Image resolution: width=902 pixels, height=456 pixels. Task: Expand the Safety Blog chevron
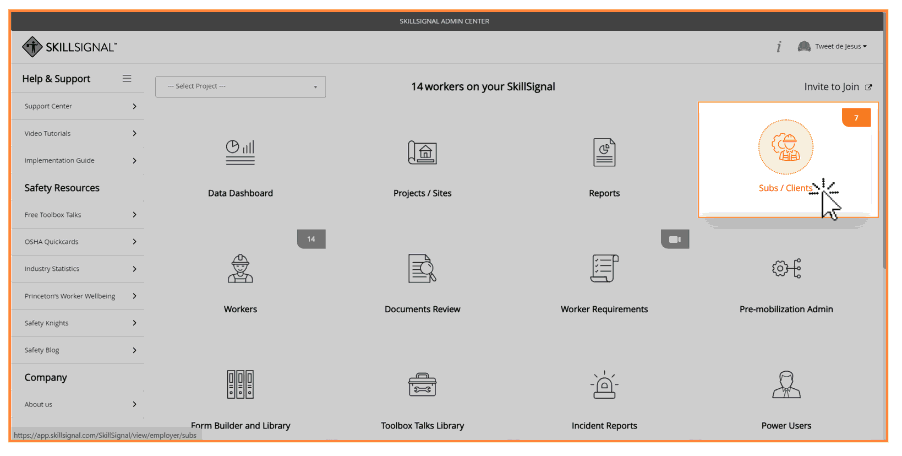[x=134, y=350]
